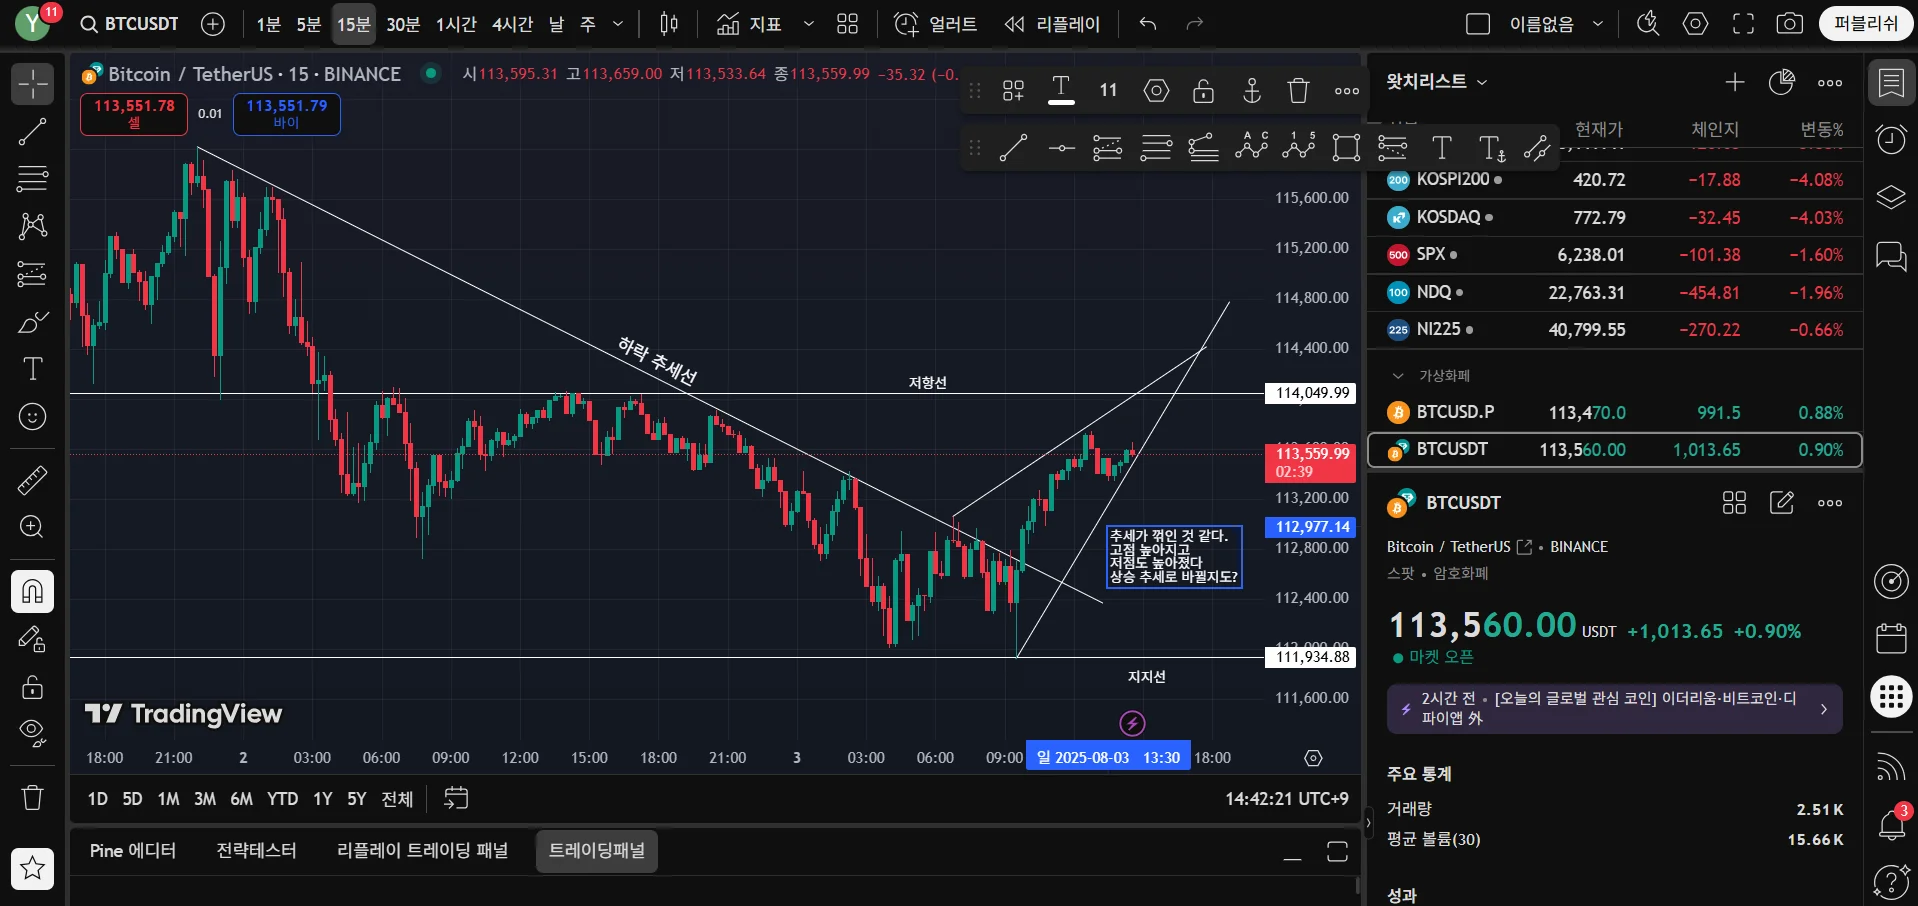Open quick search lightbulb icon
Screen dimensions: 1918x906
coord(1648,24)
